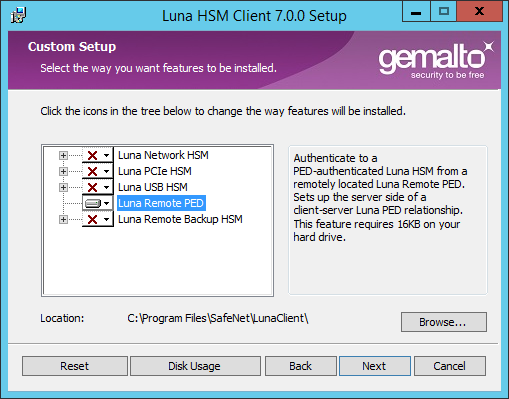The height and width of the screenshot is (399, 509).
Task: Click red X icon for Luna USB HSM
Action: tap(92, 187)
